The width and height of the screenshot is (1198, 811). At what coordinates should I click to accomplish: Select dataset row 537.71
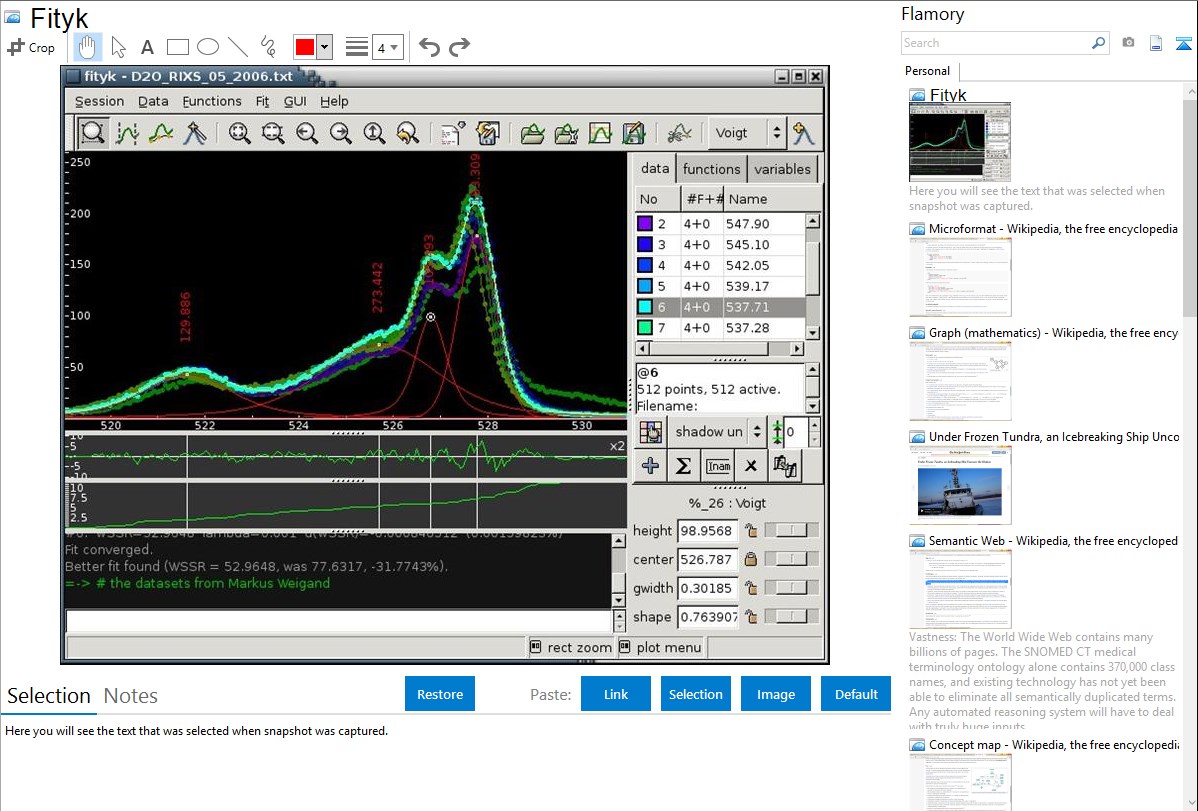720,307
